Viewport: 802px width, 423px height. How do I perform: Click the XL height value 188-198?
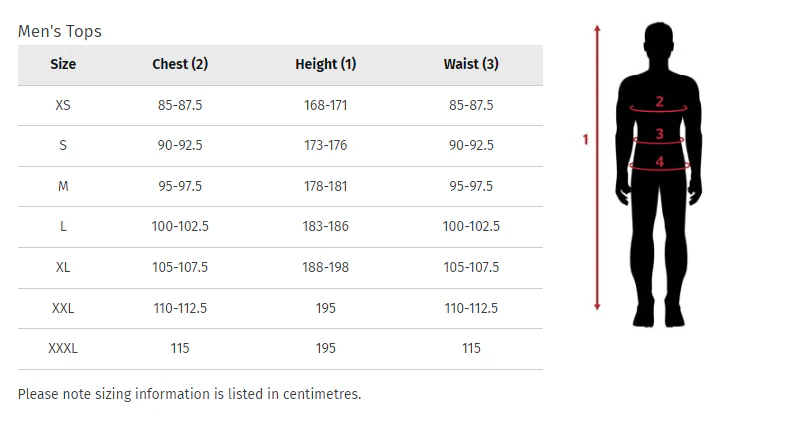pyautogui.click(x=325, y=267)
